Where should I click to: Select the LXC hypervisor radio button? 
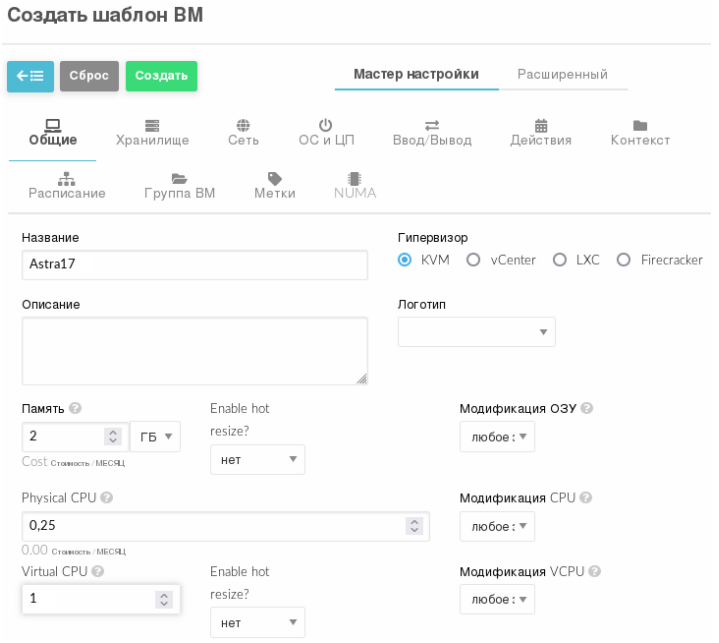point(559,260)
